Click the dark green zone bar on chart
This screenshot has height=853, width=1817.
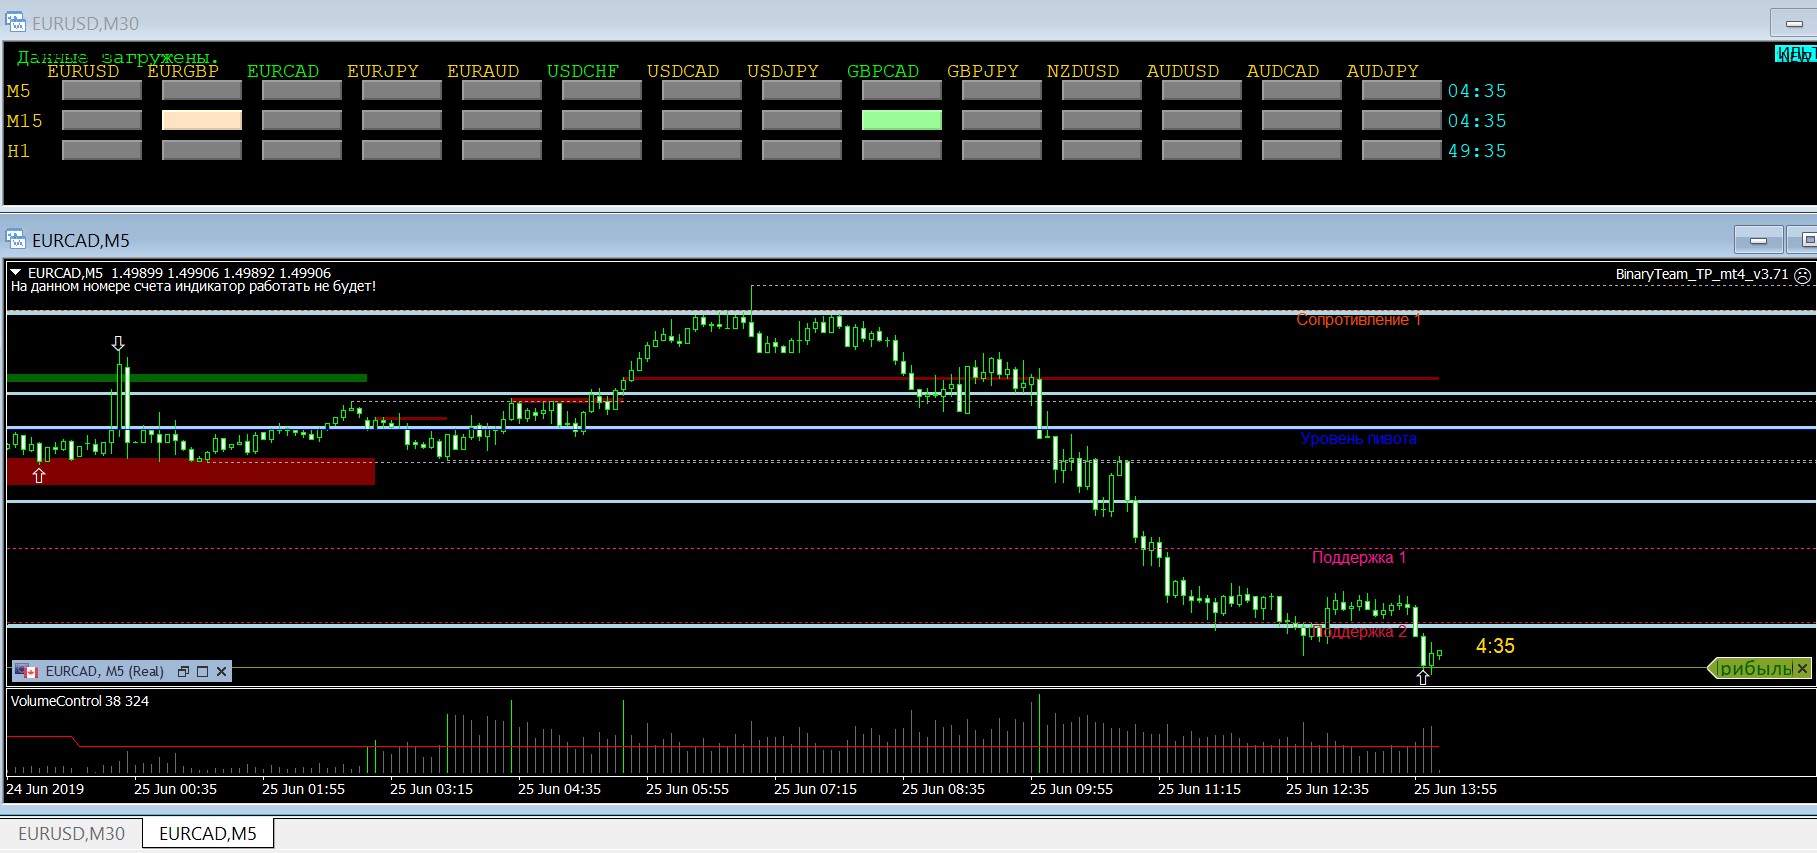click(x=187, y=378)
